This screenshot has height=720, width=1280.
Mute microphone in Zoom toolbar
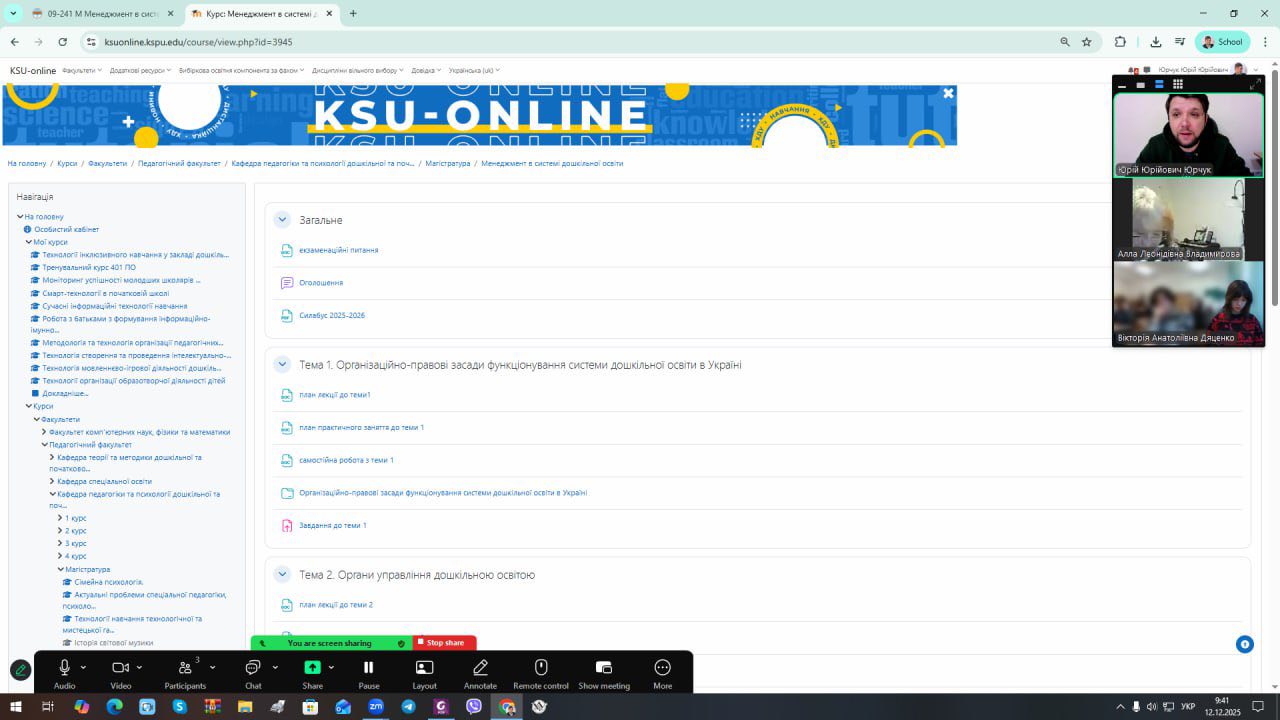pyautogui.click(x=64, y=668)
